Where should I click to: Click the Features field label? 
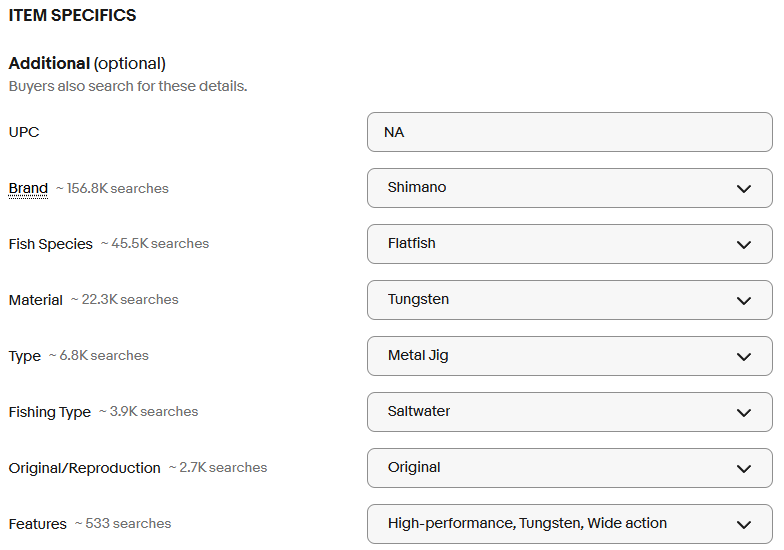(37, 524)
